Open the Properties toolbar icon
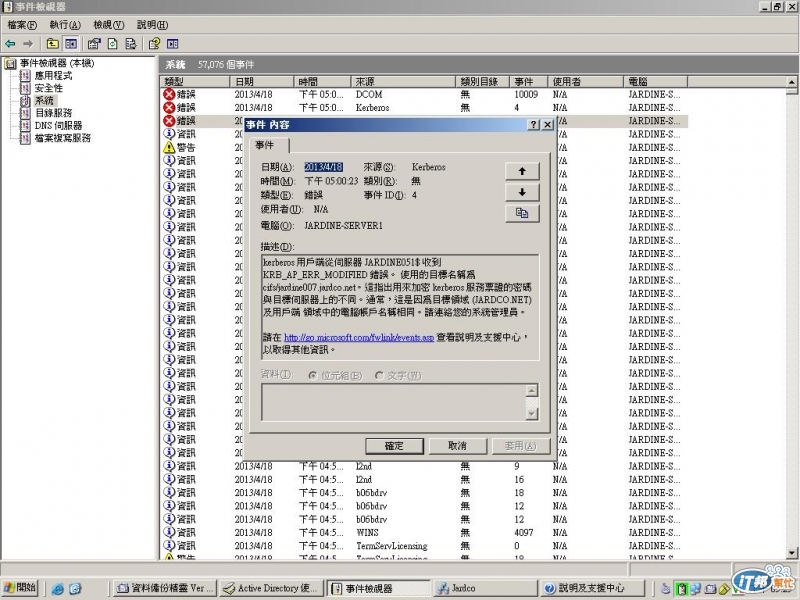 click(x=94, y=44)
